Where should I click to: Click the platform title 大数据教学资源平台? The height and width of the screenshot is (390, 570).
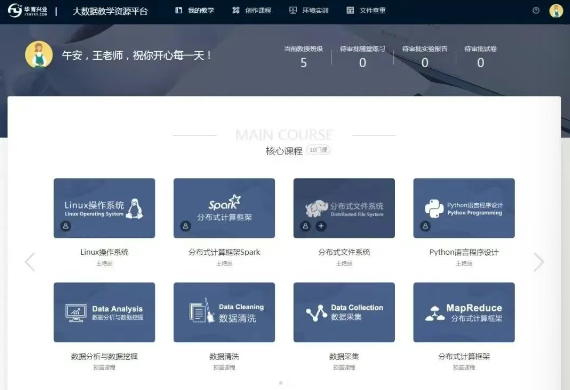point(110,11)
